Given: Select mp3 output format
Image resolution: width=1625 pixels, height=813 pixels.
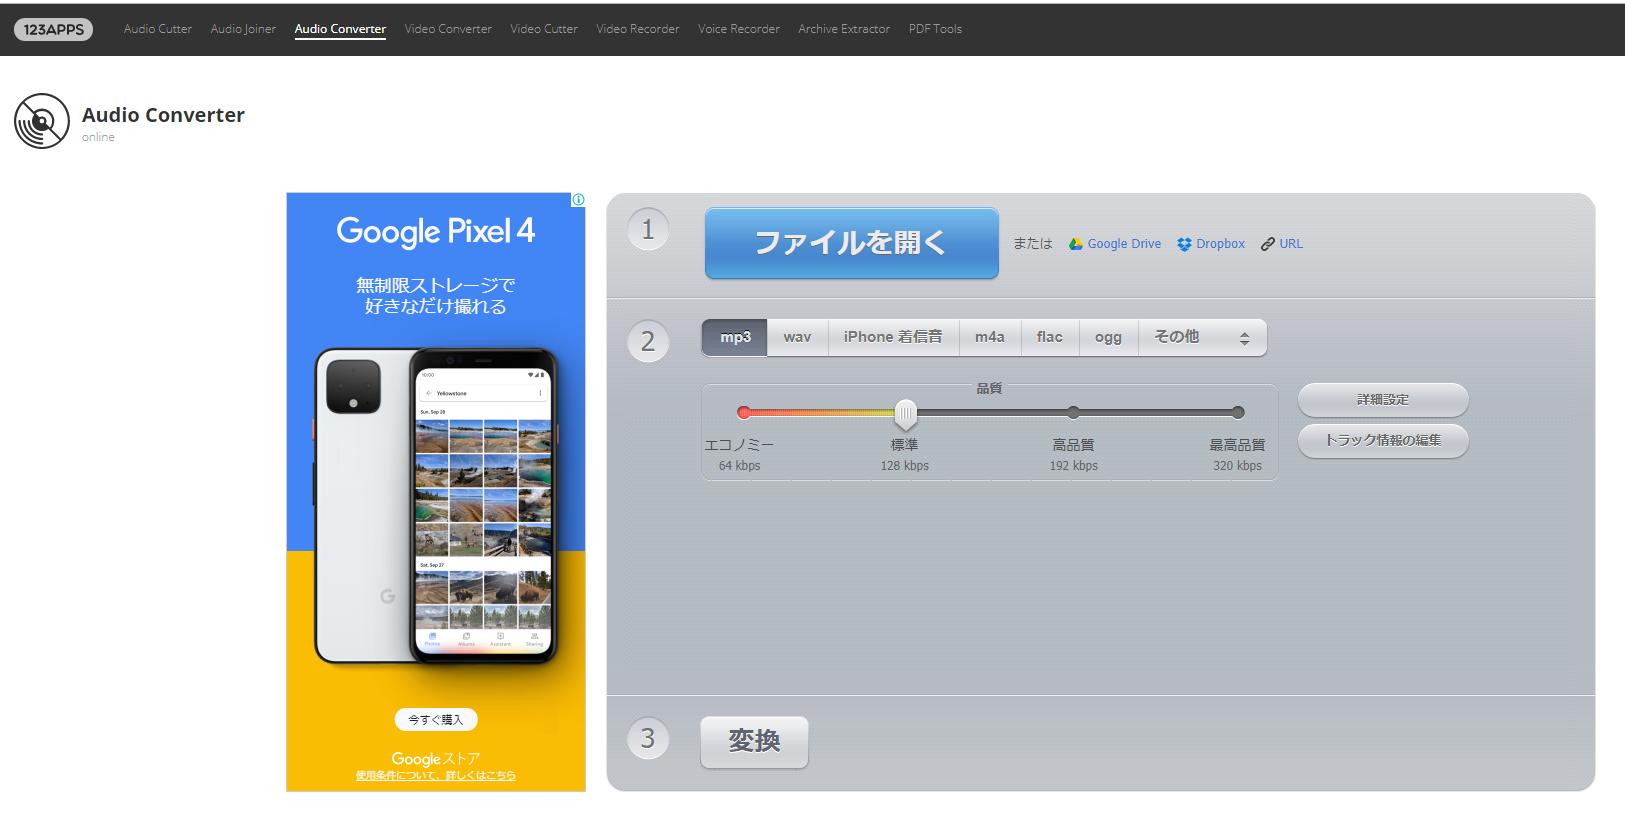Looking at the screenshot, I should click(x=735, y=338).
